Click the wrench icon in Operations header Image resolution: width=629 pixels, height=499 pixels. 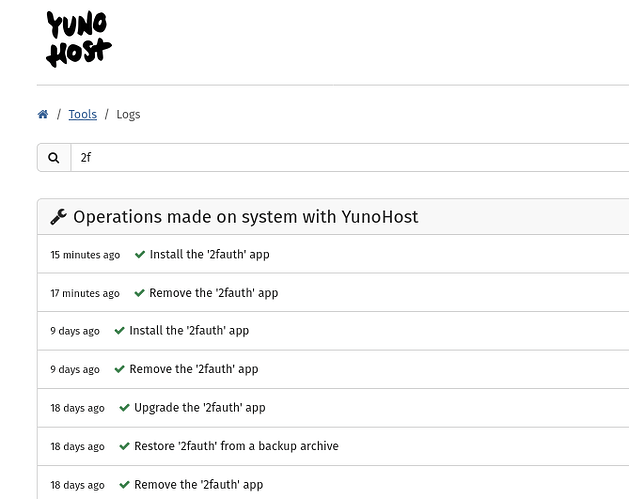(x=59, y=217)
